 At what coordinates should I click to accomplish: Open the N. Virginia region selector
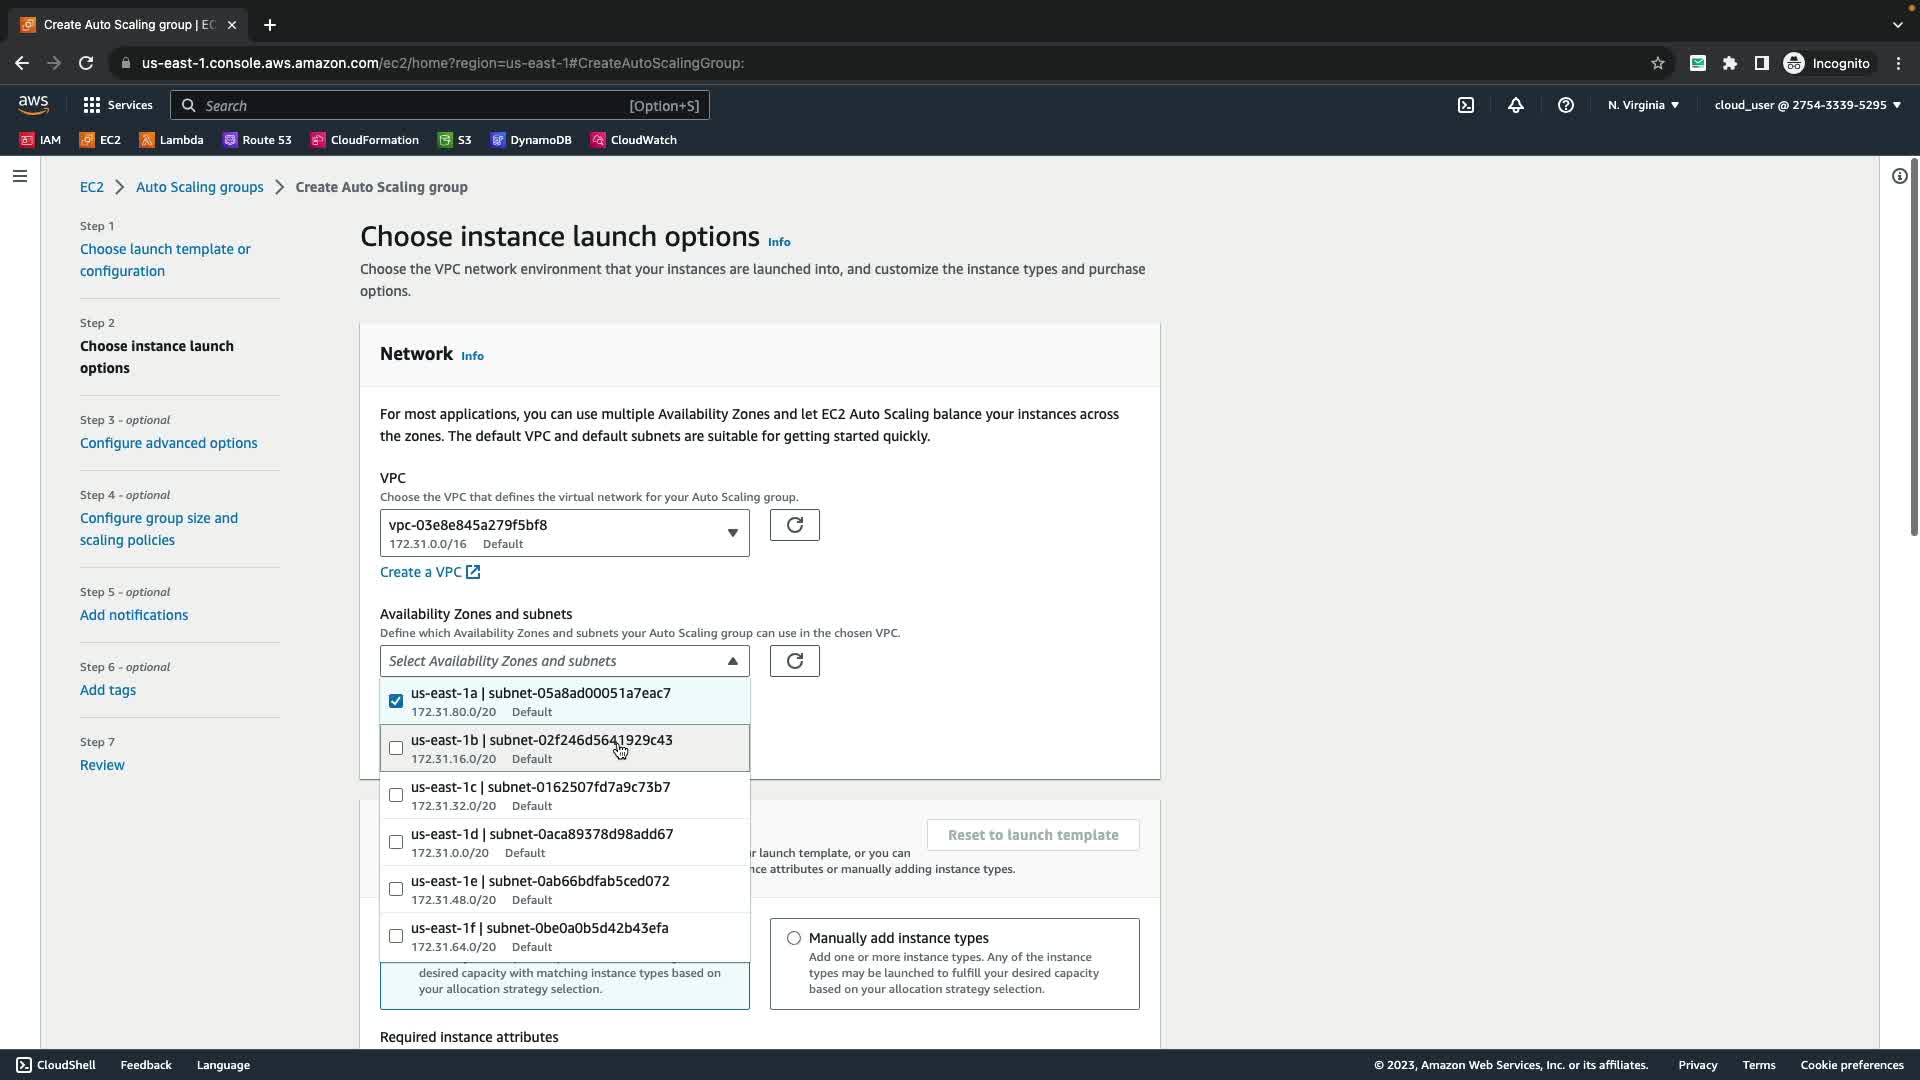(x=1643, y=105)
